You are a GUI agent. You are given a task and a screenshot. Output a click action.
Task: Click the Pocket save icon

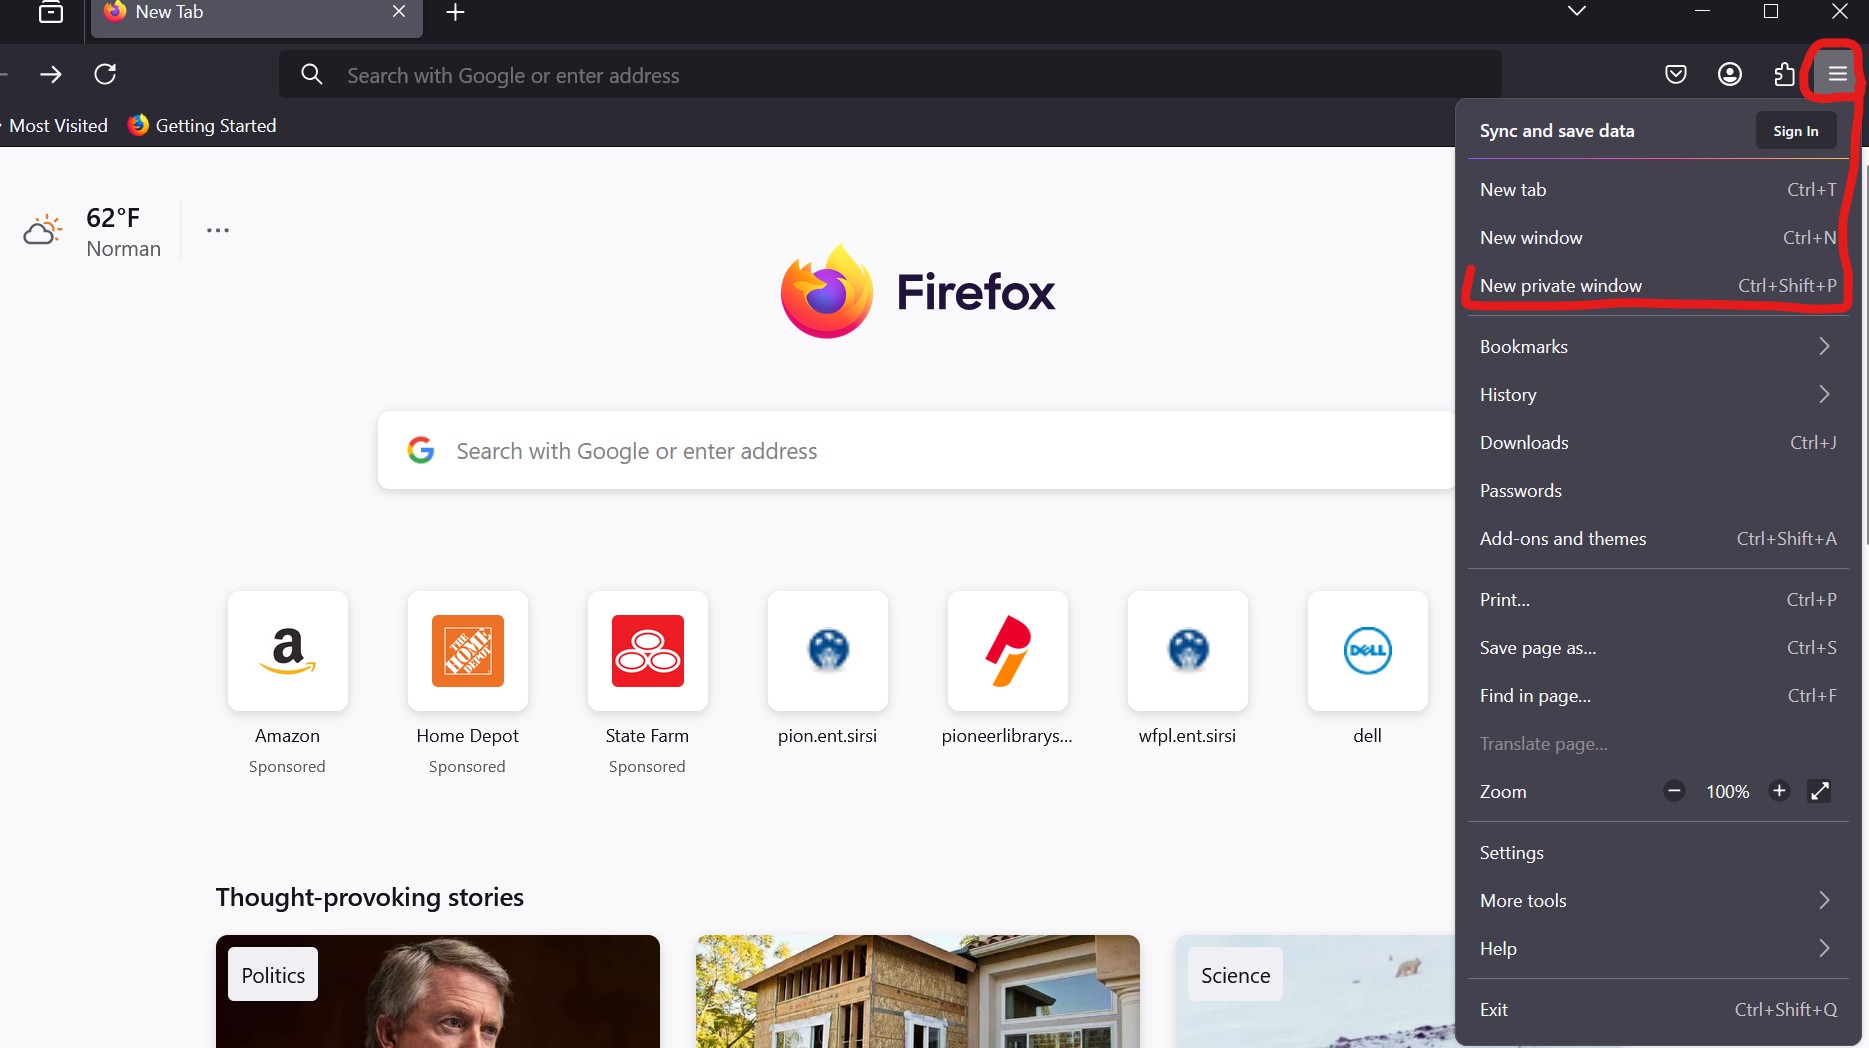[x=1676, y=74]
